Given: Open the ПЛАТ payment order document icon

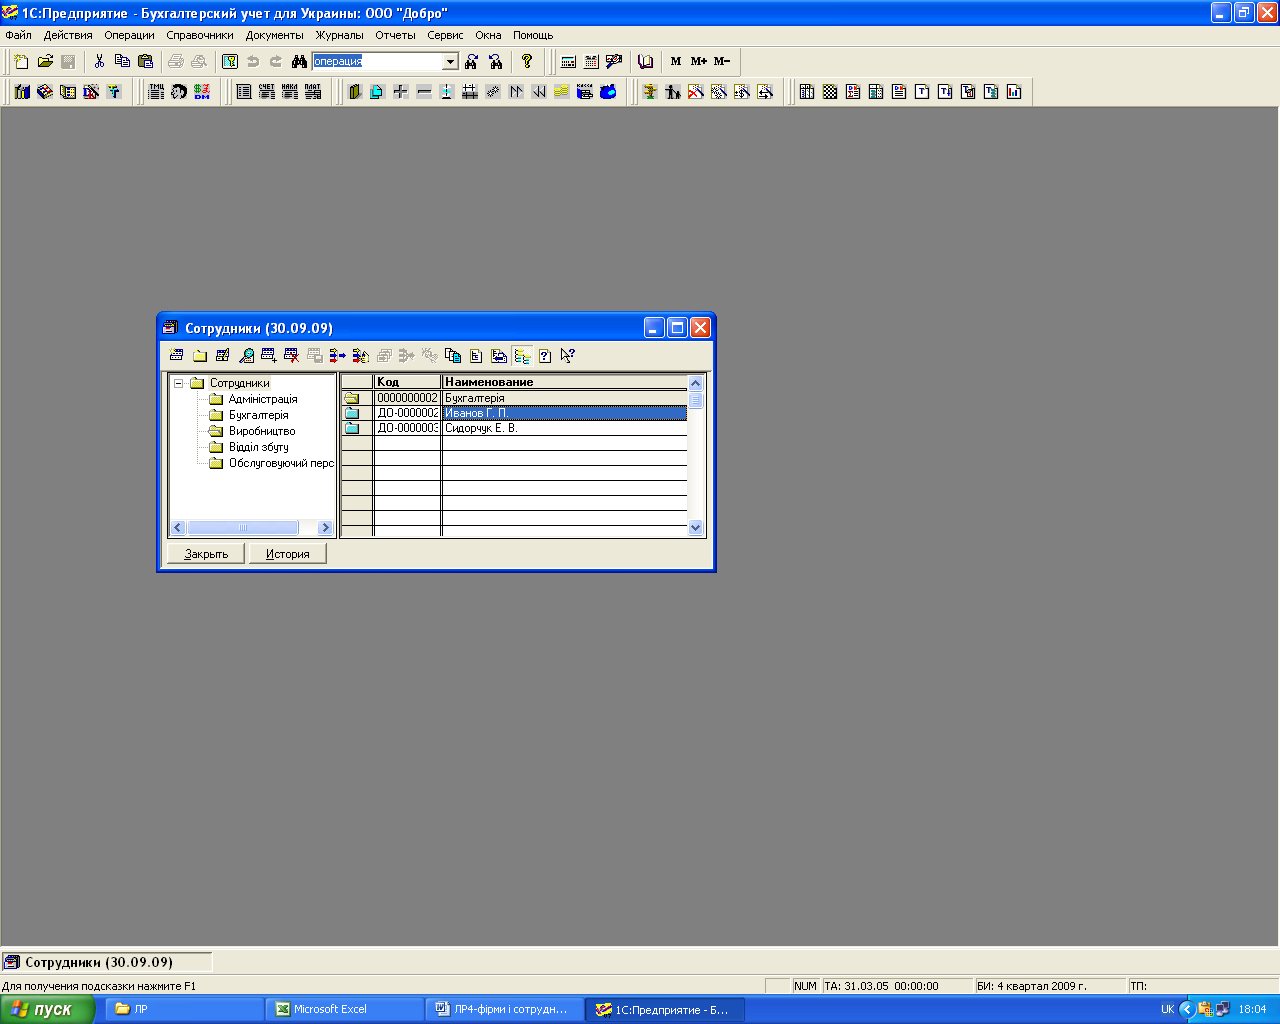Looking at the screenshot, I should pos(313,92).
